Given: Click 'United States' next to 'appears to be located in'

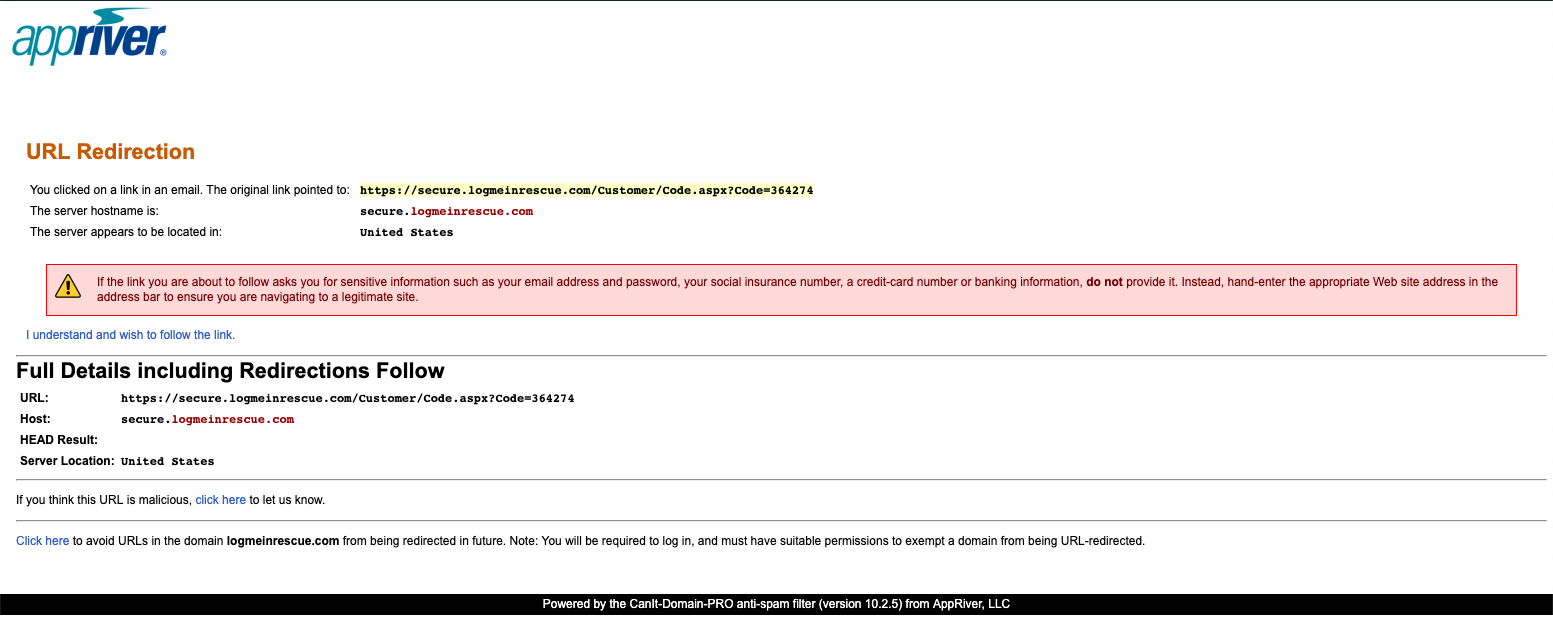Looking at the screenshot, I should pyautogui.click(x=406, y=232).
